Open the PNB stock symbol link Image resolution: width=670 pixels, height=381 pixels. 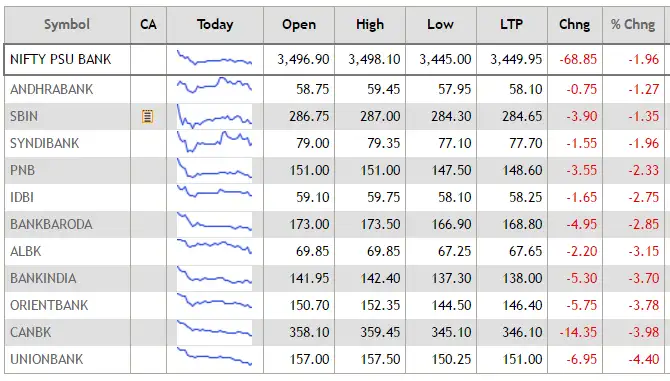click(22, 170)
